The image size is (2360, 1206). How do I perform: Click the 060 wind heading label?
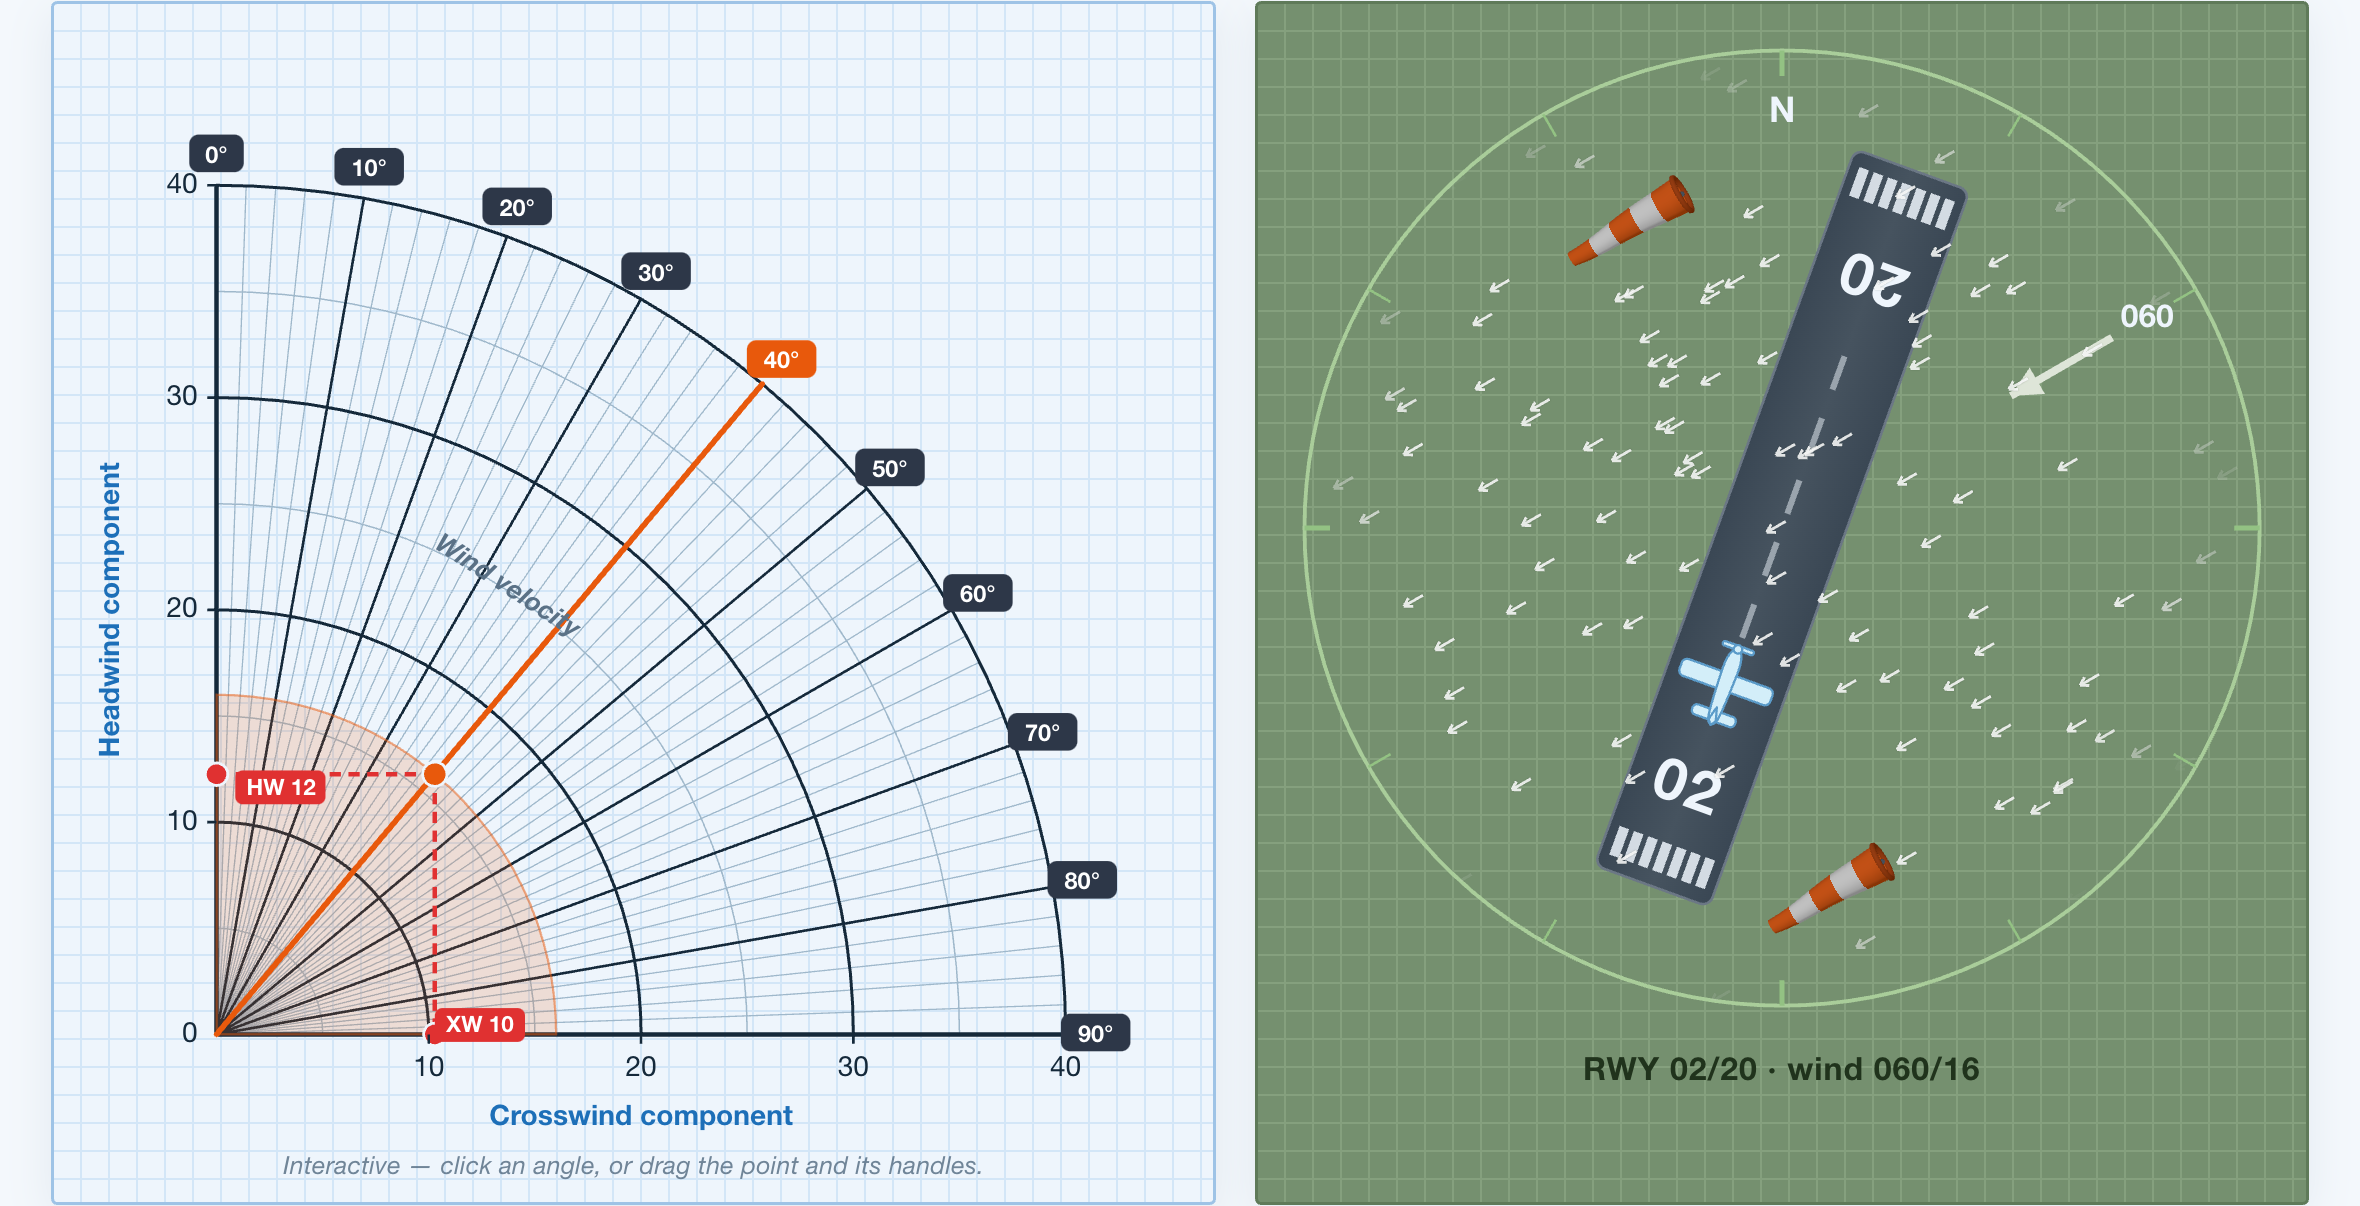[2146, 316]
